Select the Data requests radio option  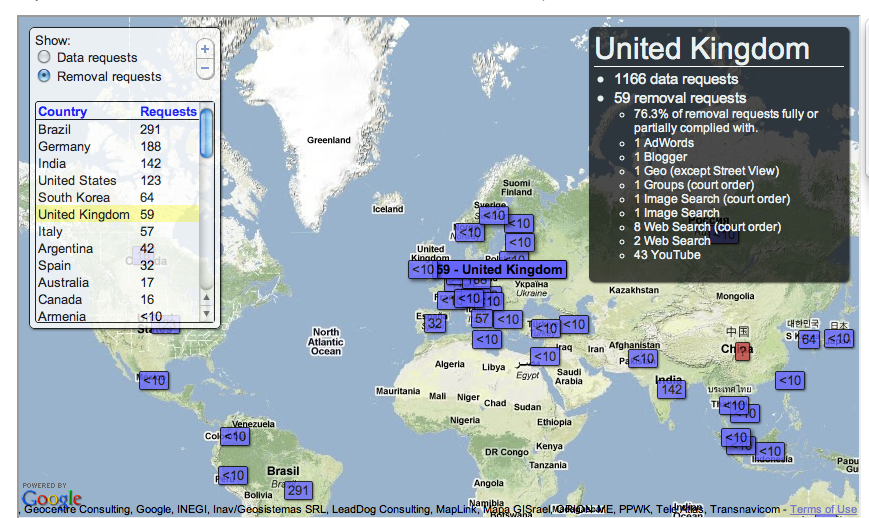(44, 57)
